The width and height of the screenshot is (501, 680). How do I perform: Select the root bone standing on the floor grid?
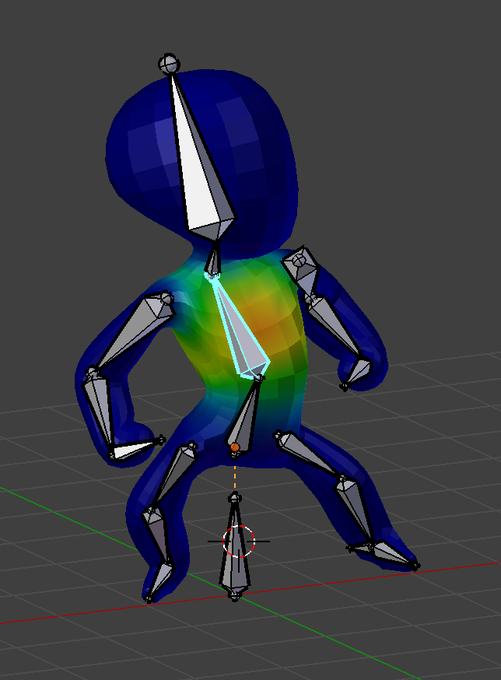click(235, 551)
